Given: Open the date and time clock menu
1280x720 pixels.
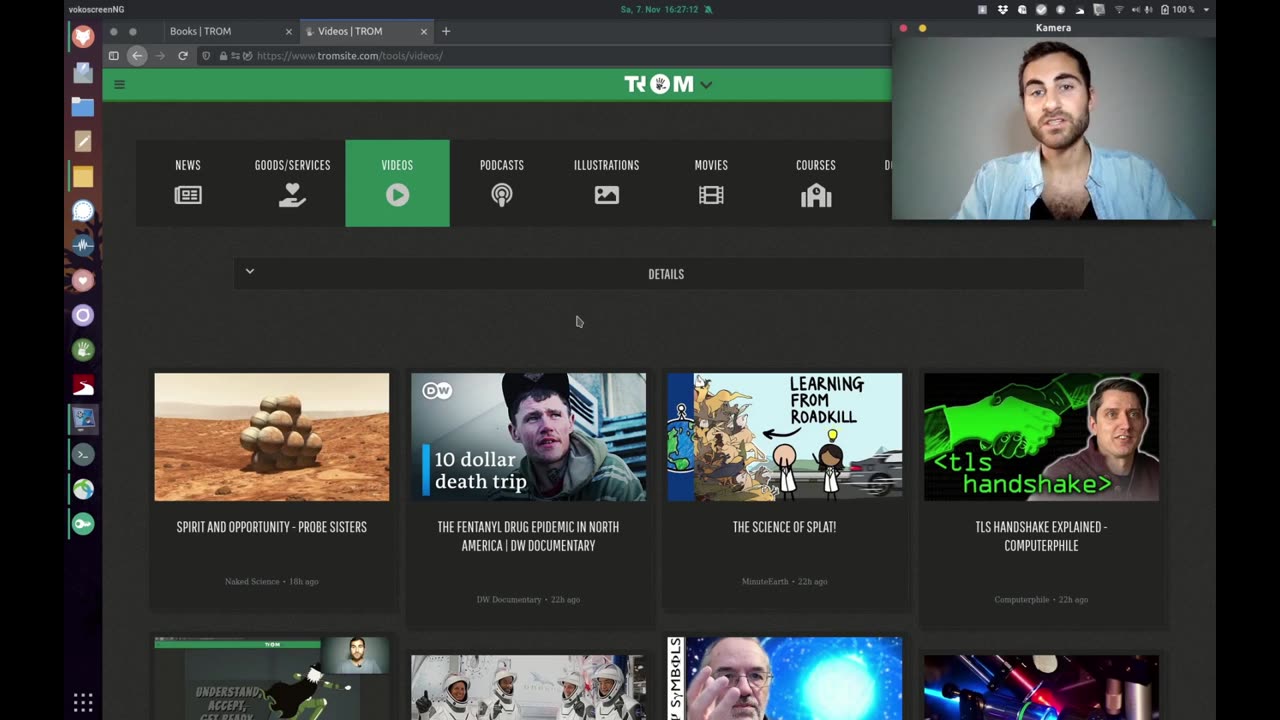Looking at the screenshot, I should point(660,9).
